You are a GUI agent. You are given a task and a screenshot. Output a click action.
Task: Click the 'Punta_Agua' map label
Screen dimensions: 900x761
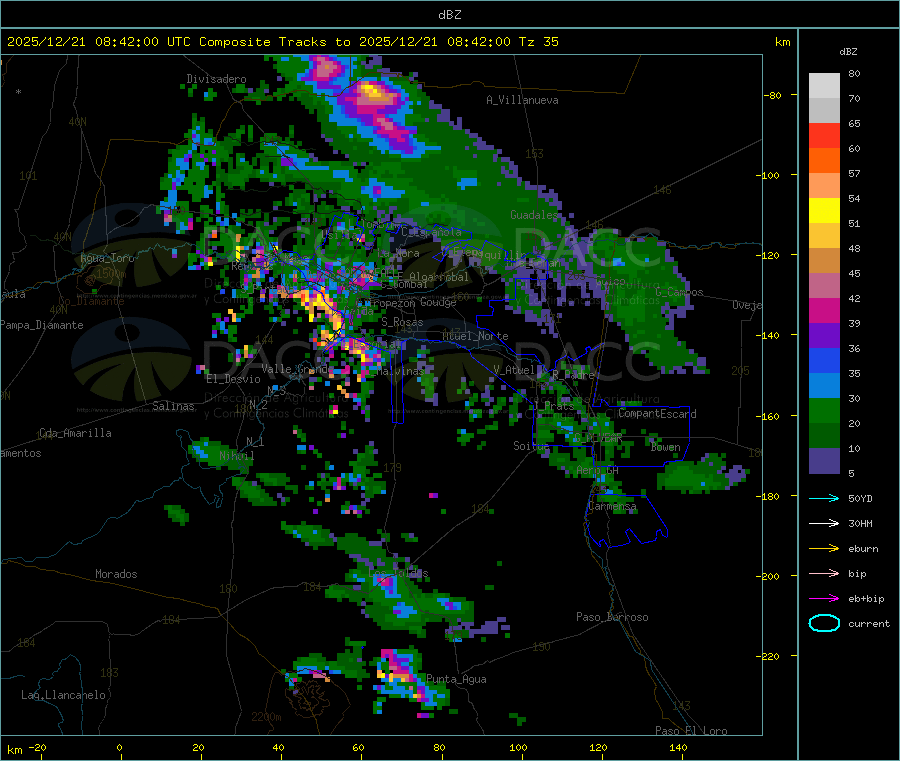pyautogui.click(x=456, y=679)
